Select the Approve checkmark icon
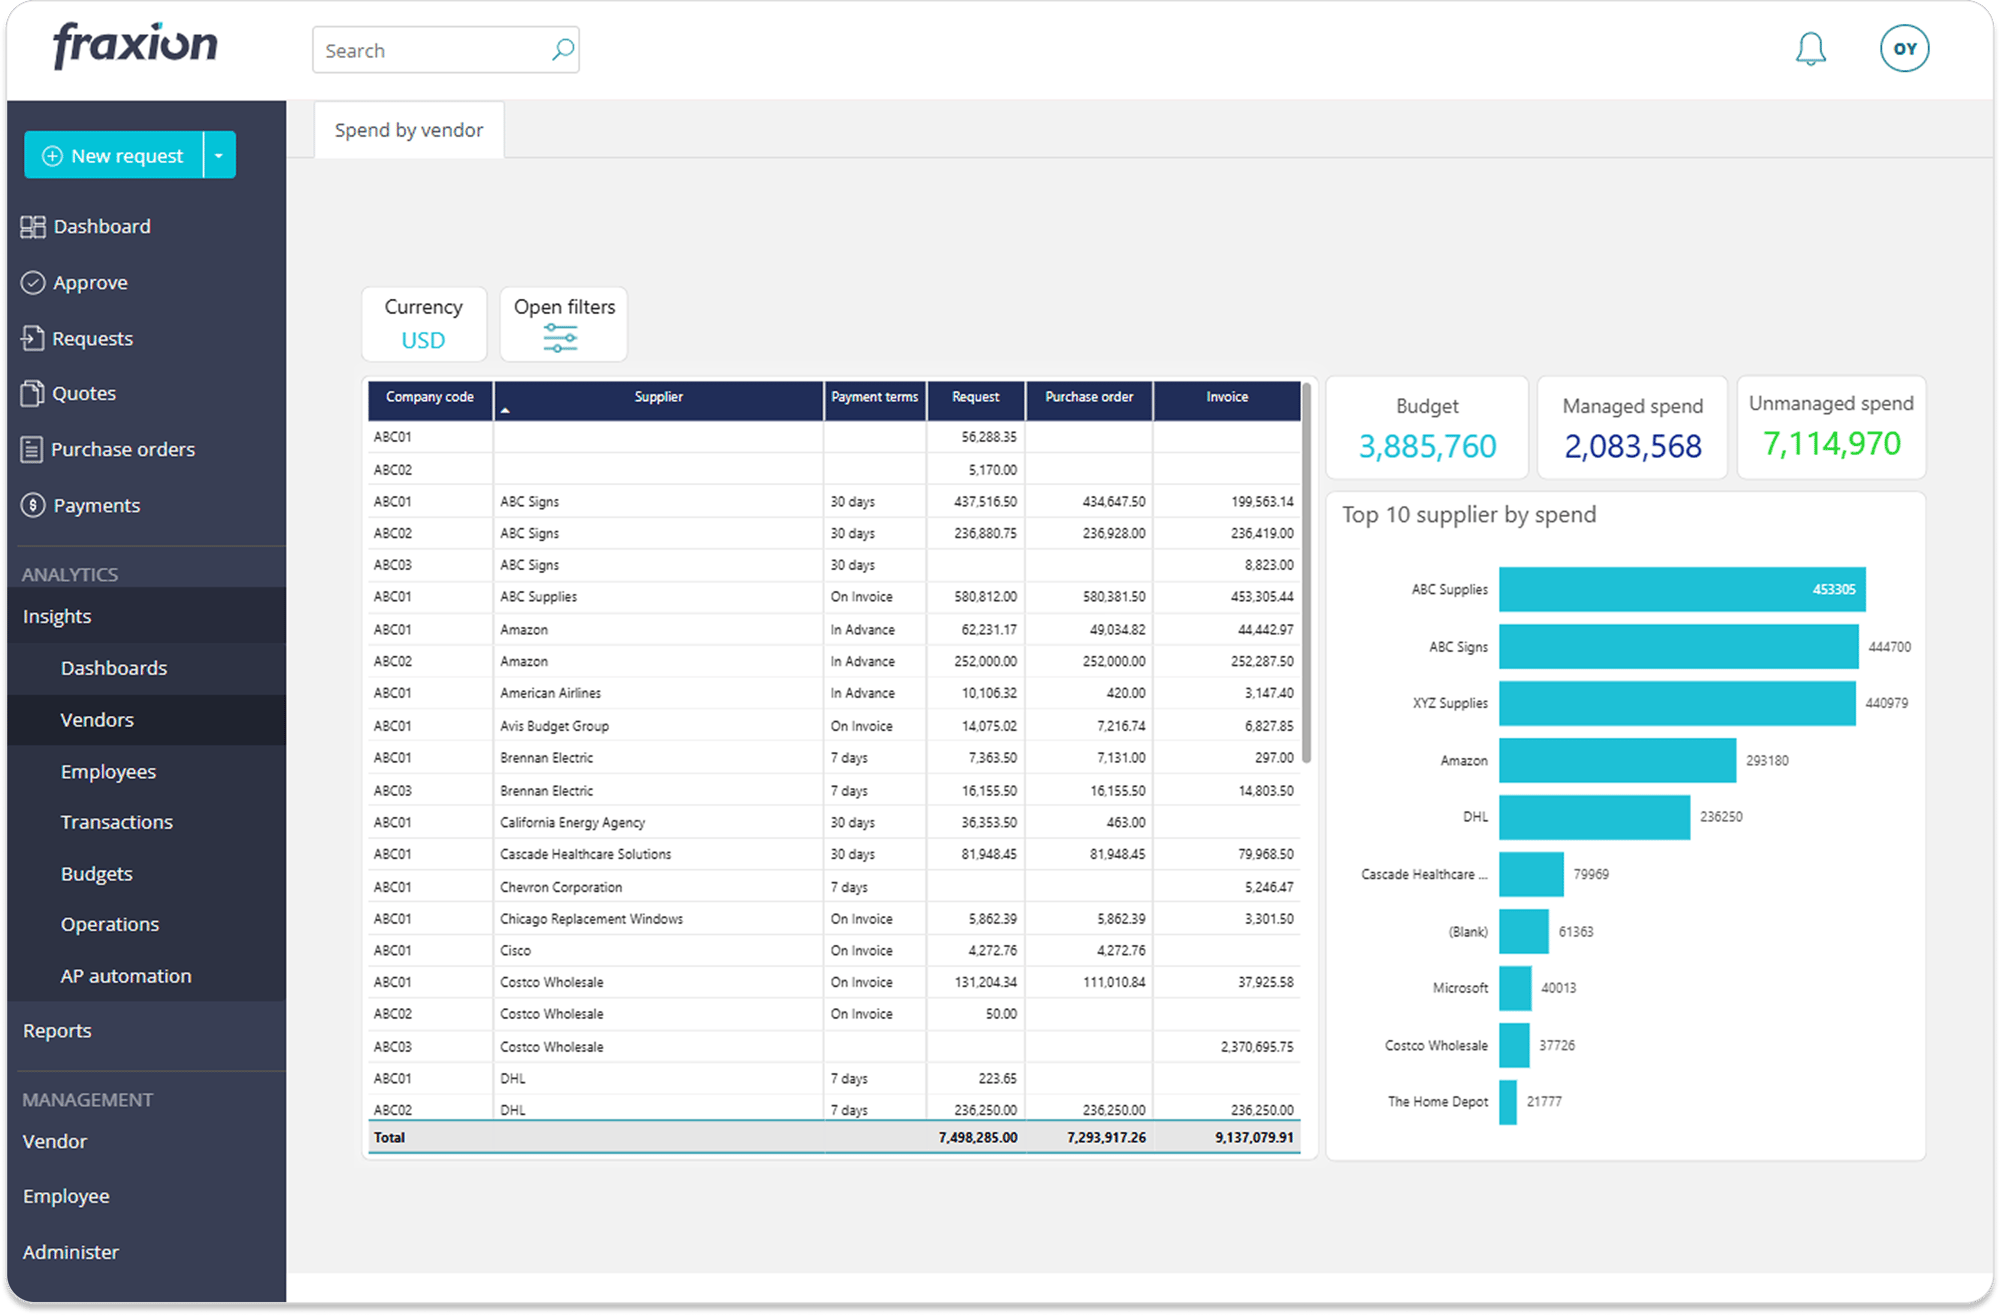 [x=35, y=282]
